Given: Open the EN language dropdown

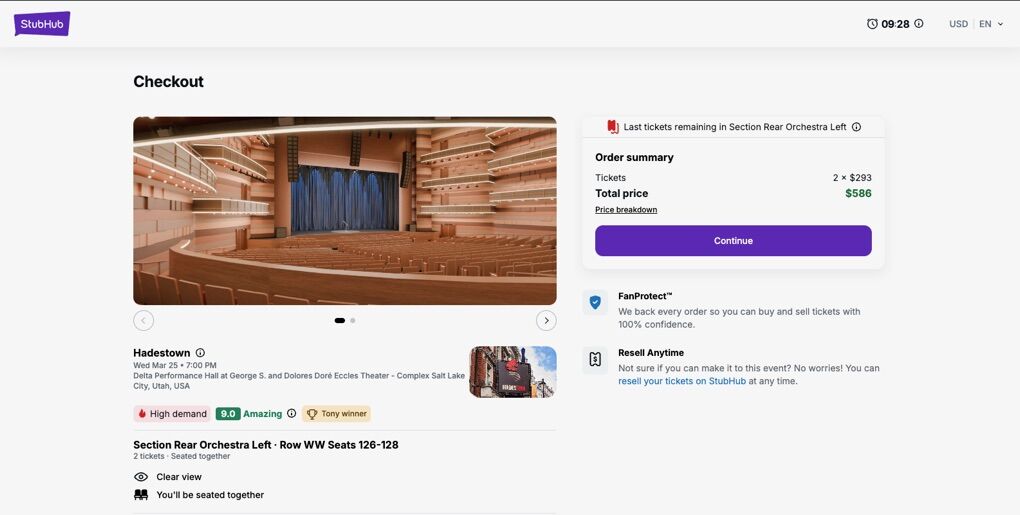Looking at the screenshot, I should (x=991, y=24).
